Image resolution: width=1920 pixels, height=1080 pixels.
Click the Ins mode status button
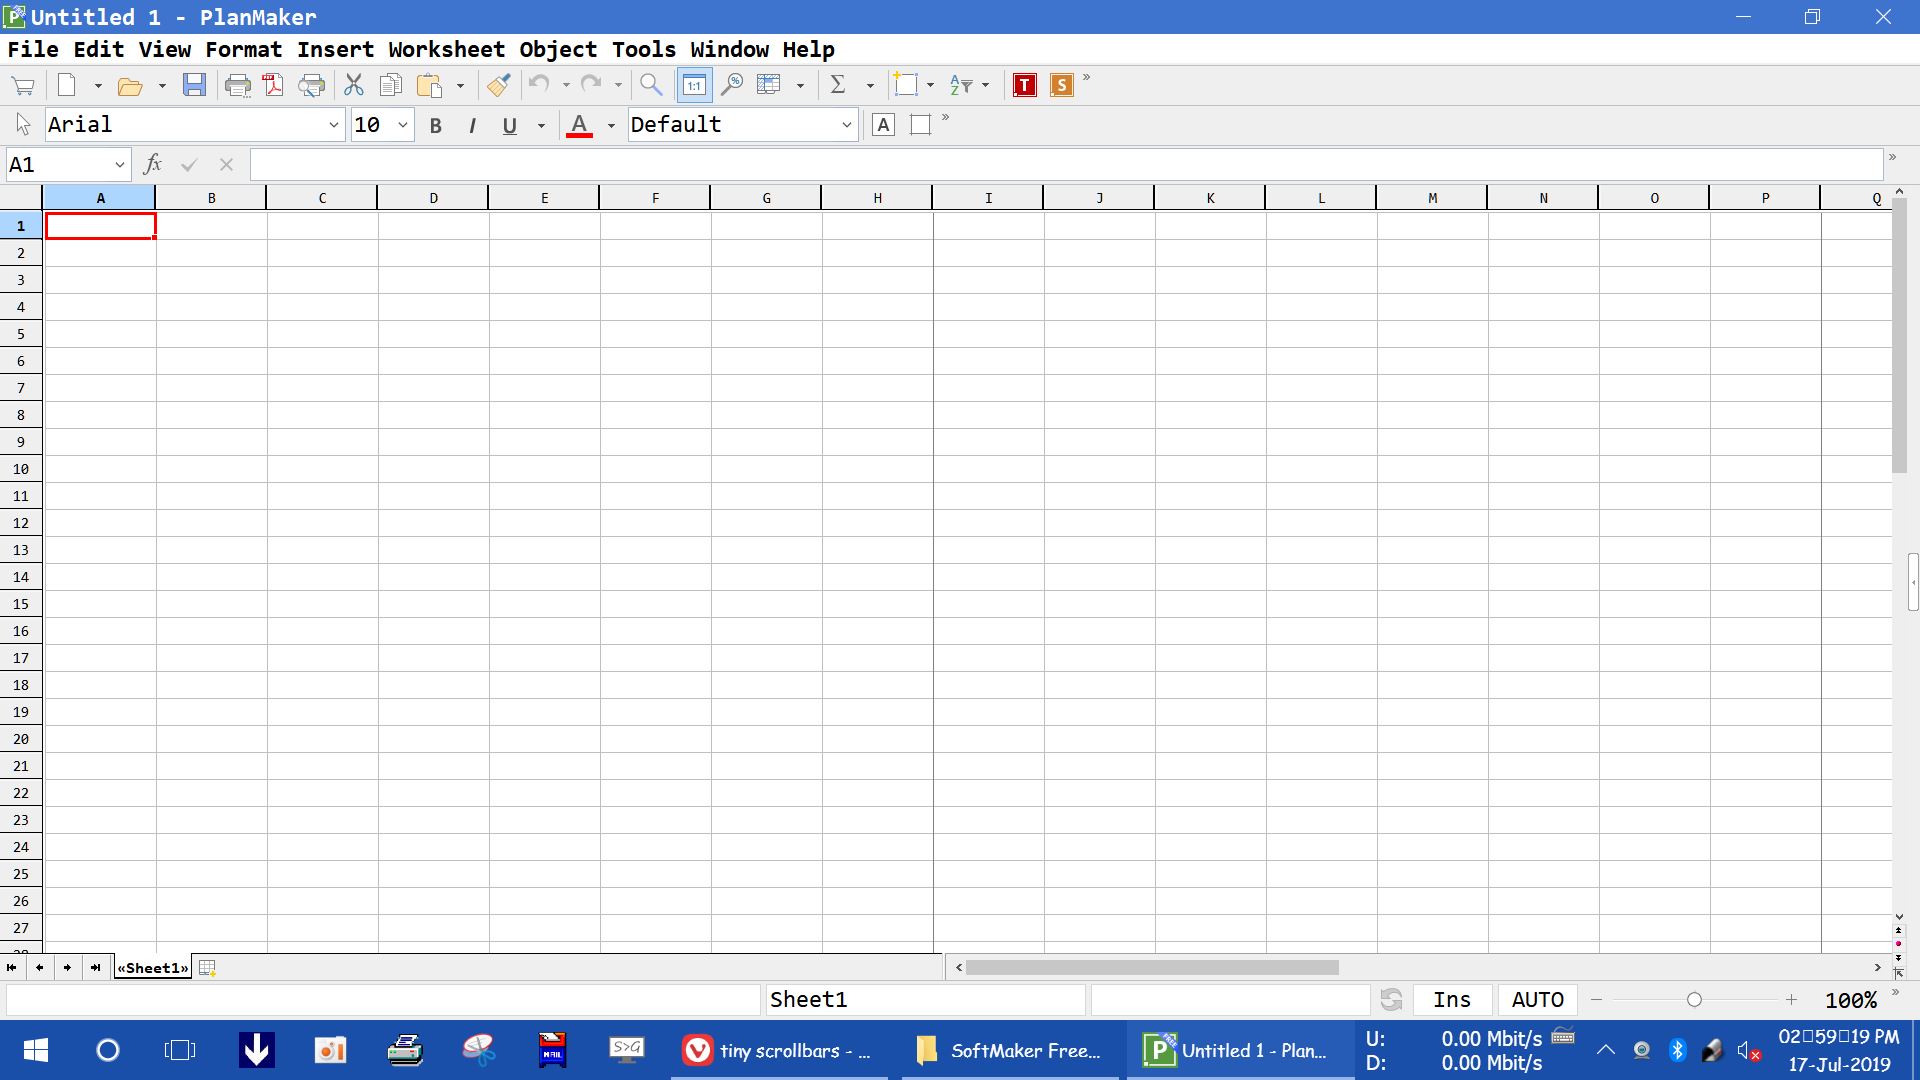1451,999
